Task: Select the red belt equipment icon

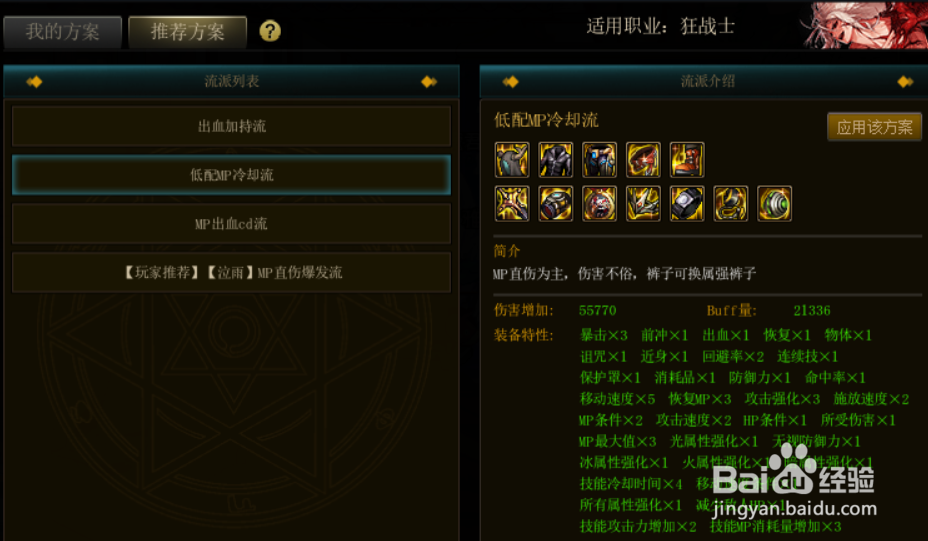Action: coord(643,160)
